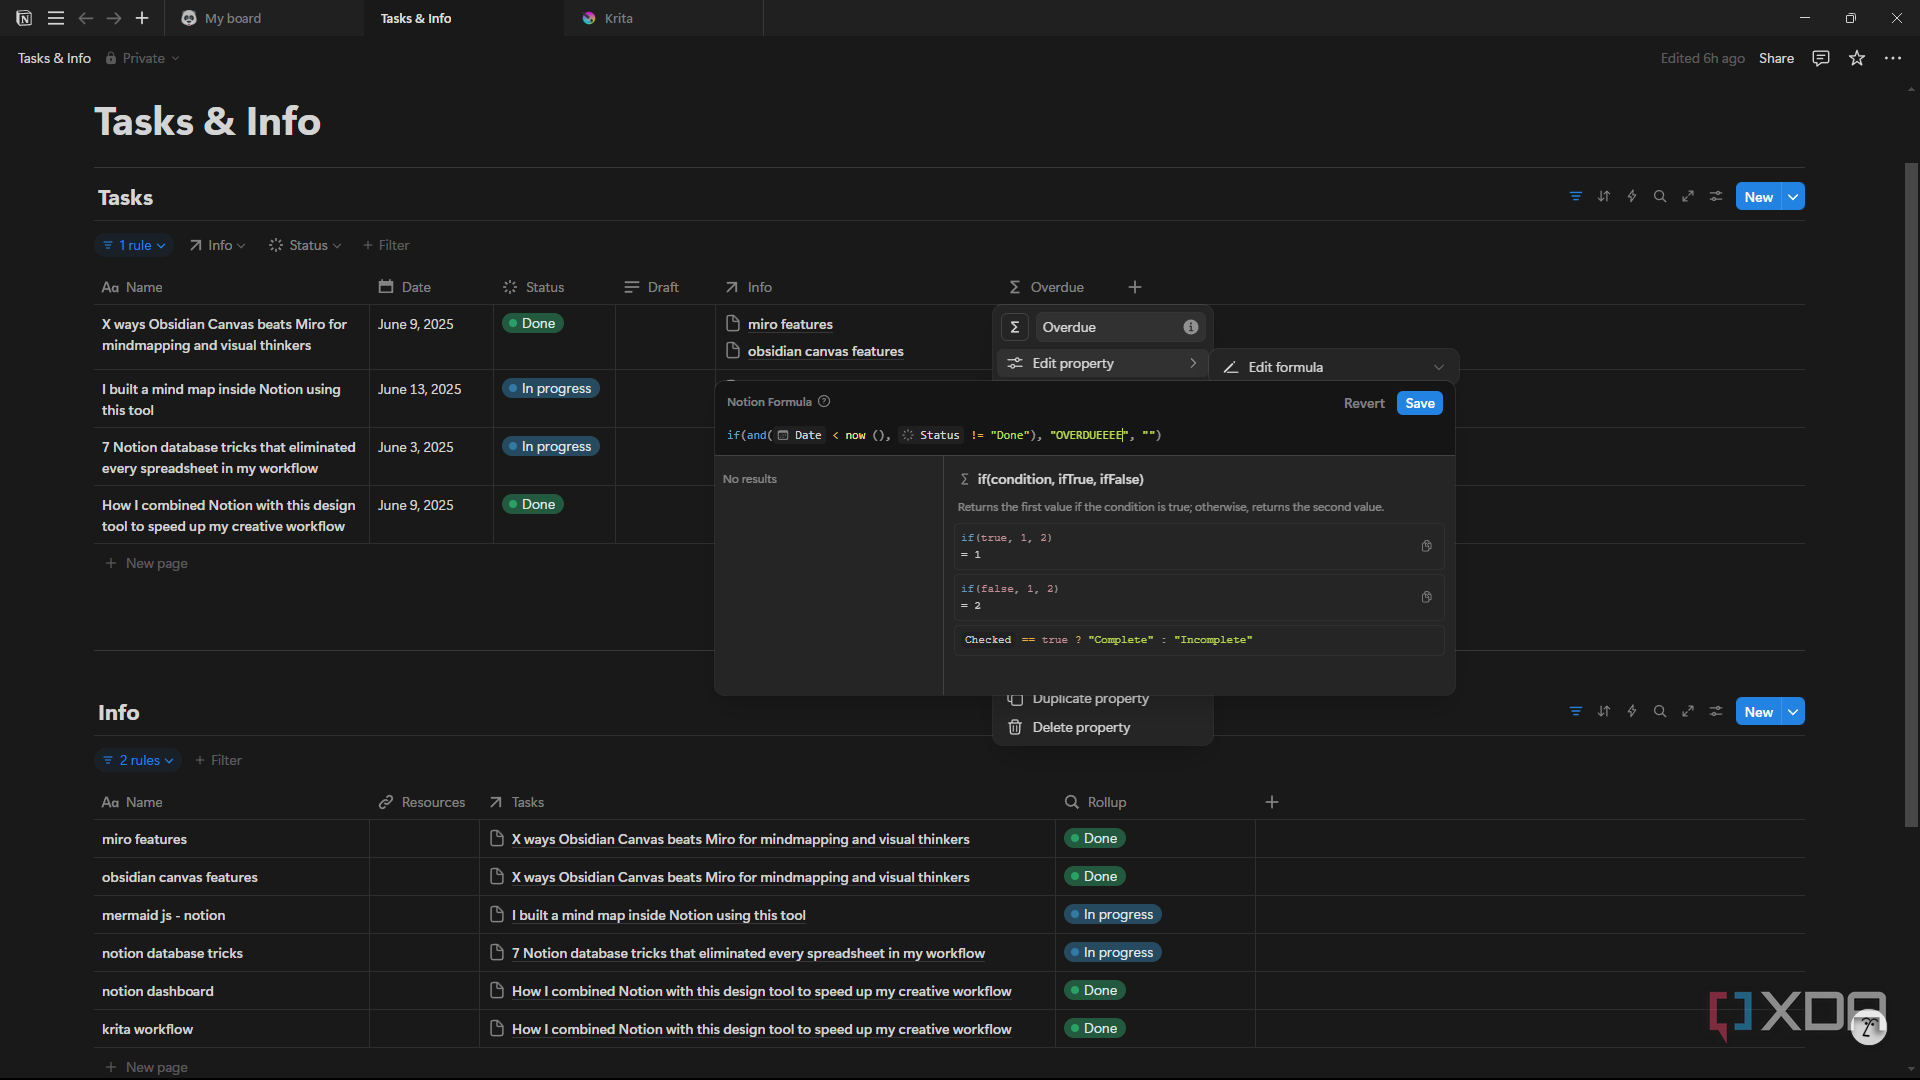Open a new tab with the plus icon

tap(142, 18)
